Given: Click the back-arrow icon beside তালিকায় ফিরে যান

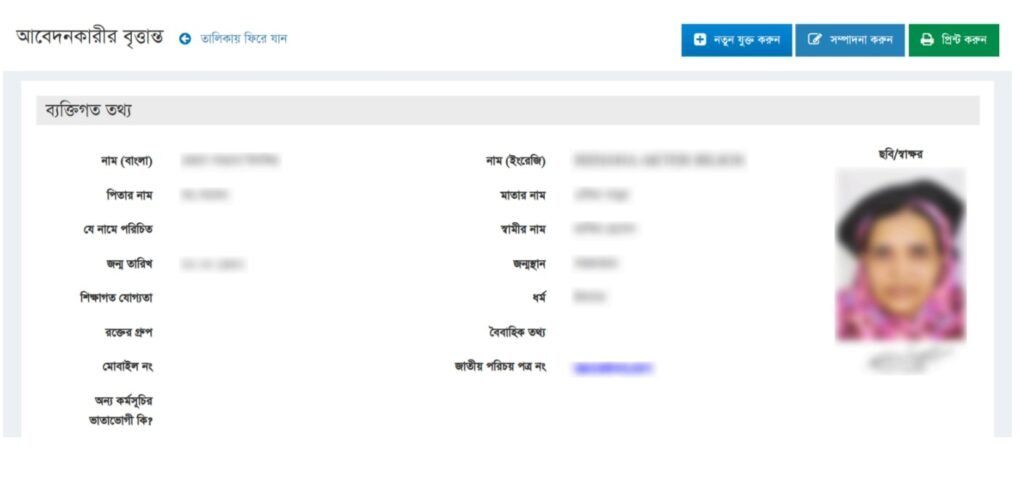Looking at the screenshot, I should [x=185, y=39].
